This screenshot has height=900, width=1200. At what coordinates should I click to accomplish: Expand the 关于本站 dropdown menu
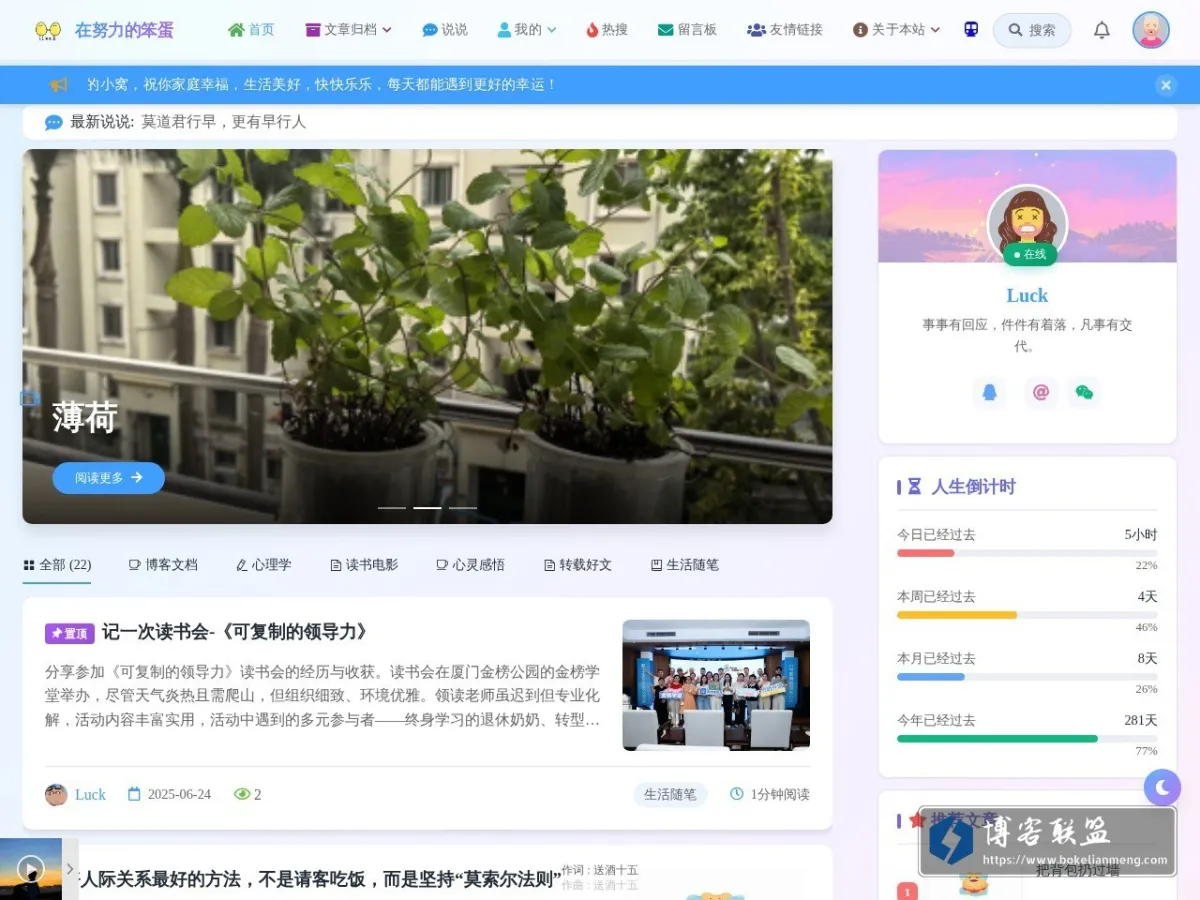(x=896, y=30)
